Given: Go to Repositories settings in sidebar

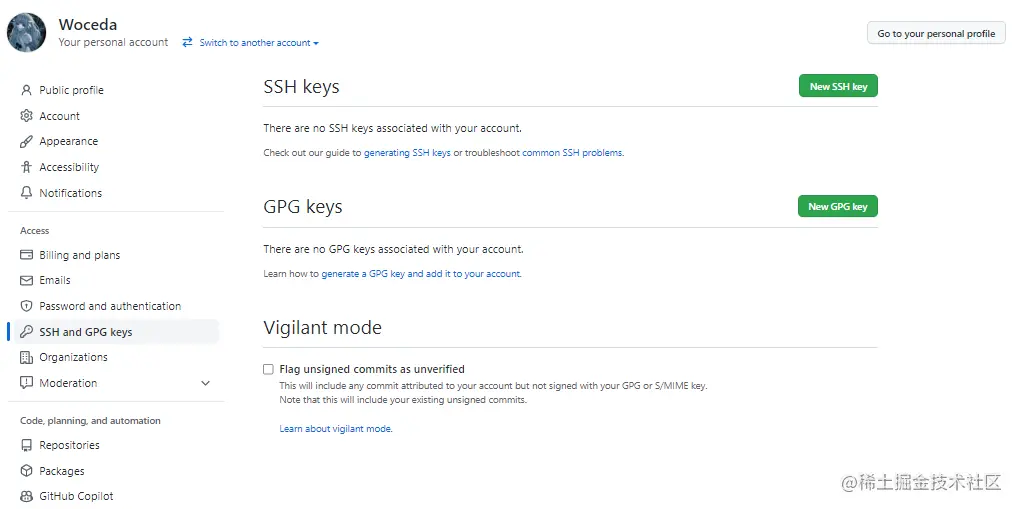Looking at the screenshot, I should point(69,445).
